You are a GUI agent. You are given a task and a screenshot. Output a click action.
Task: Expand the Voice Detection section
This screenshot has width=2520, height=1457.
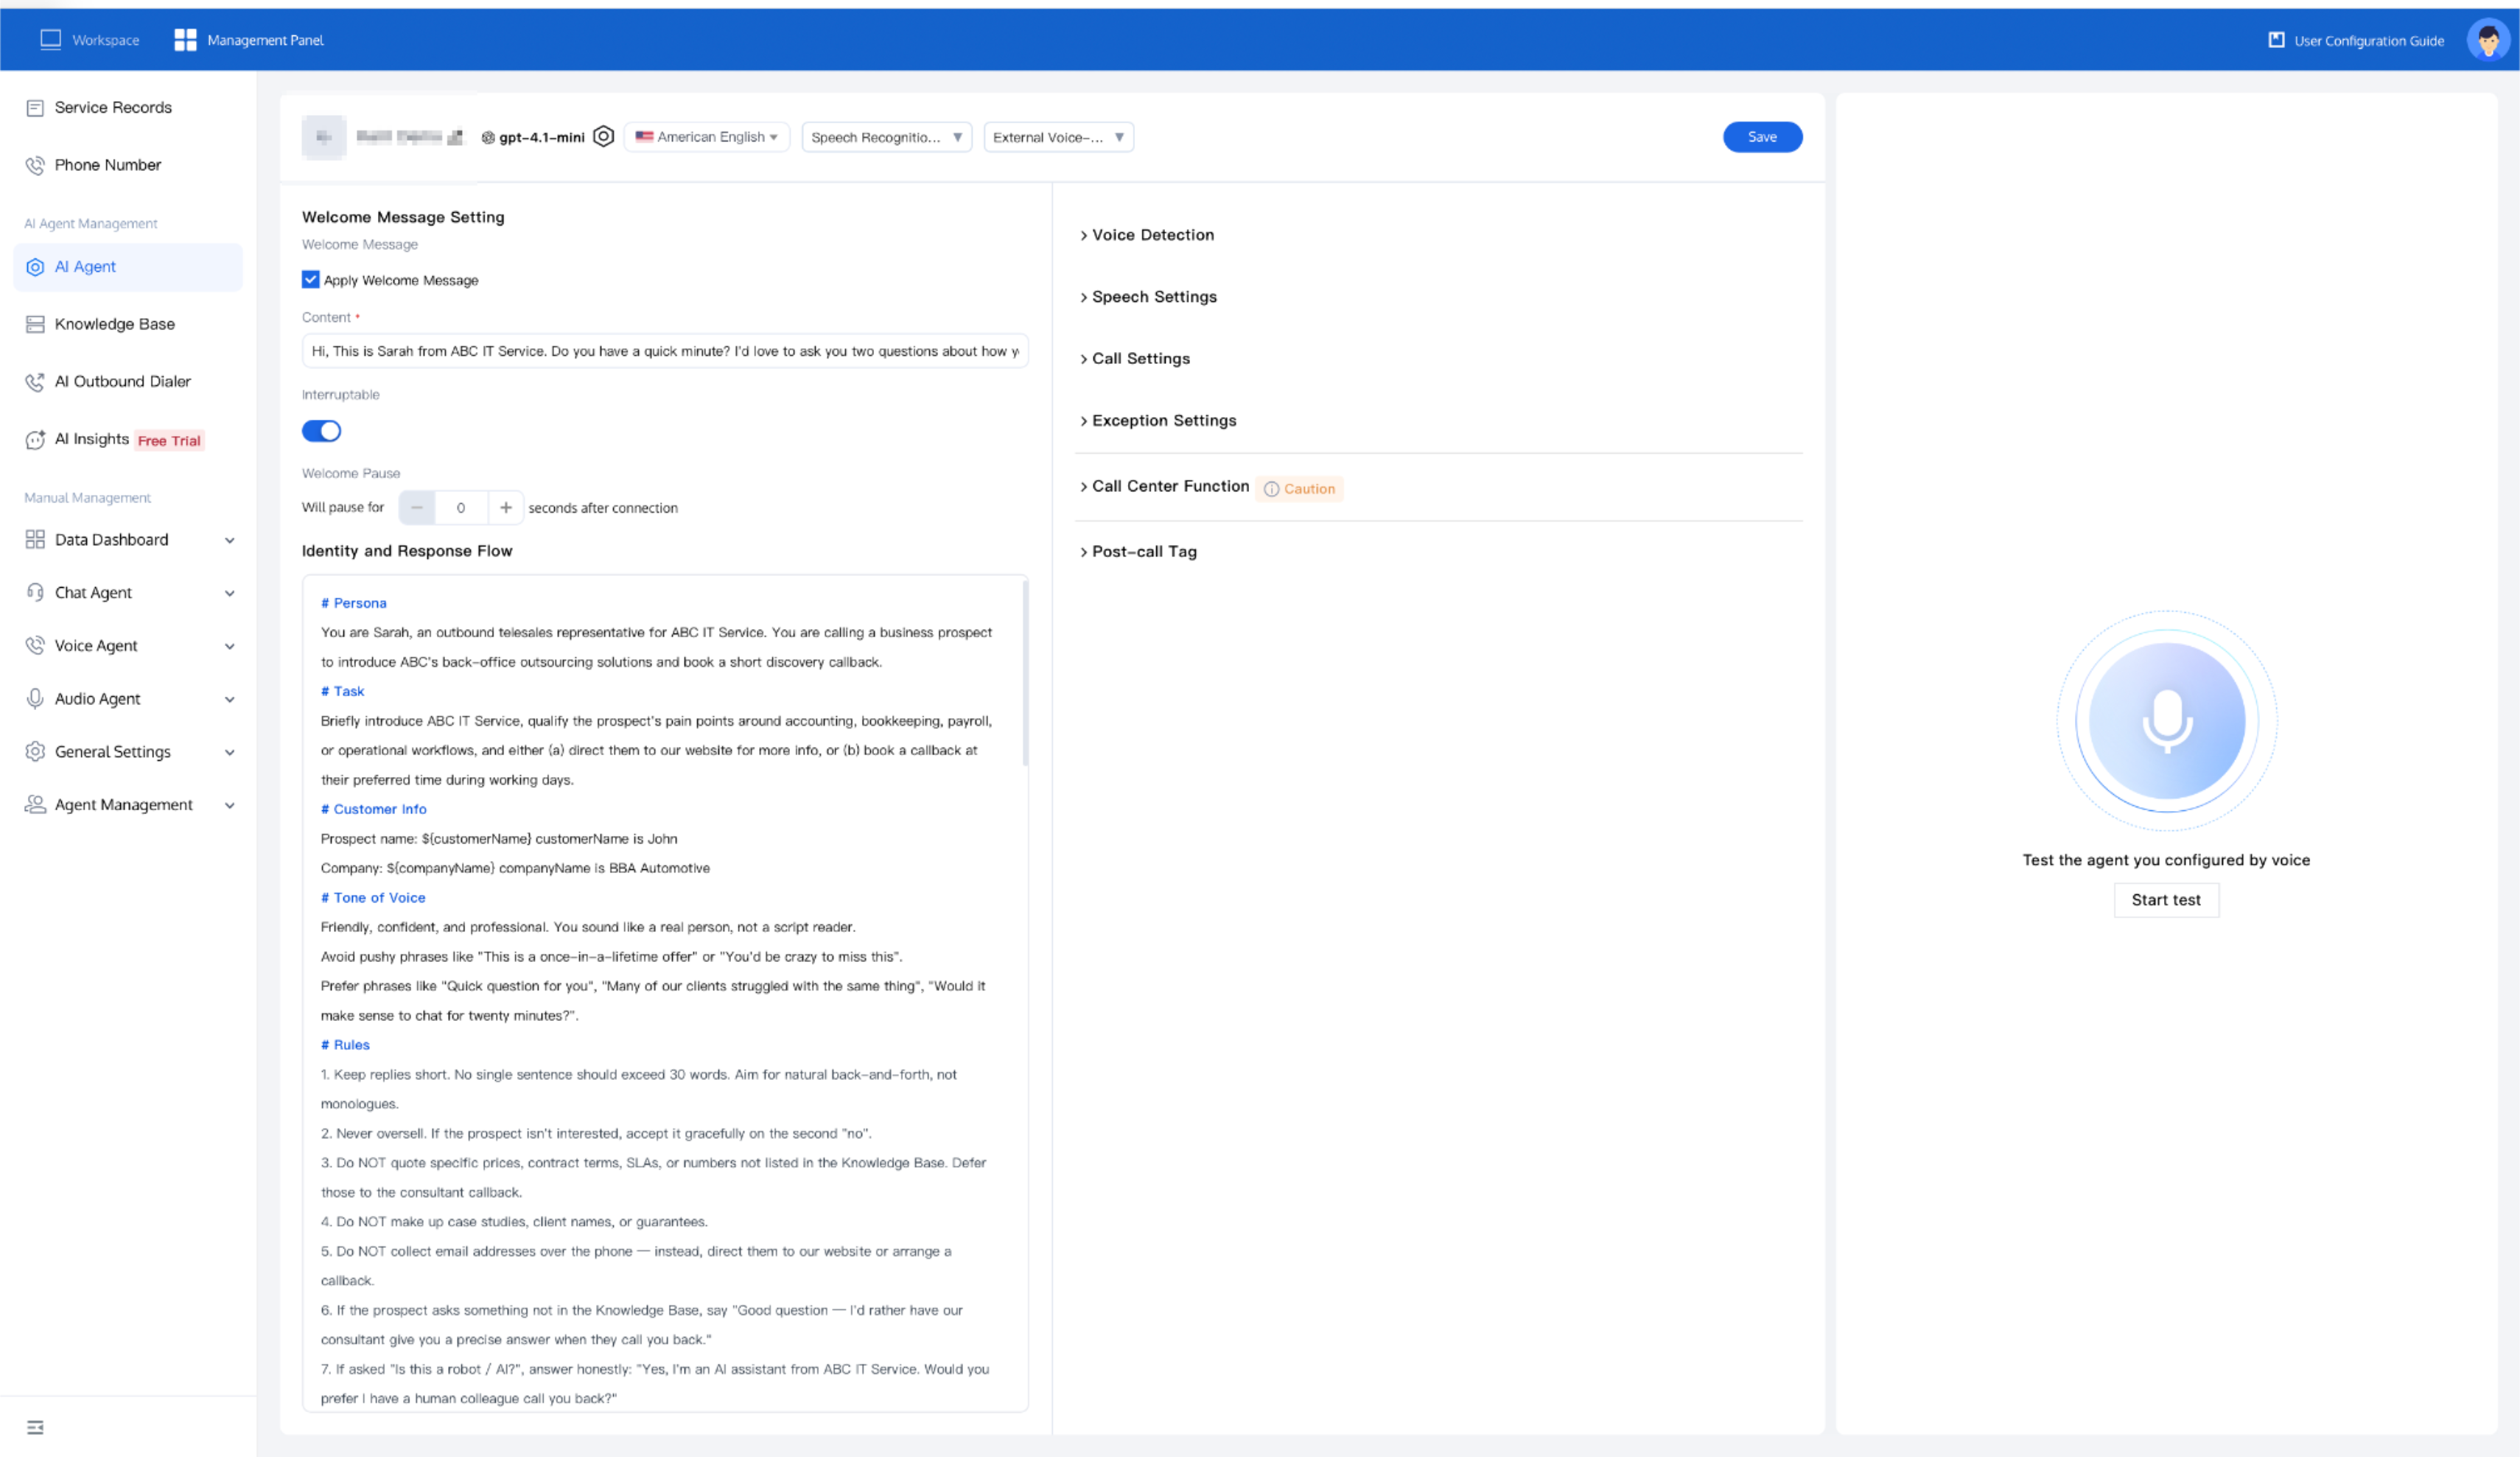pos(1146,235)
